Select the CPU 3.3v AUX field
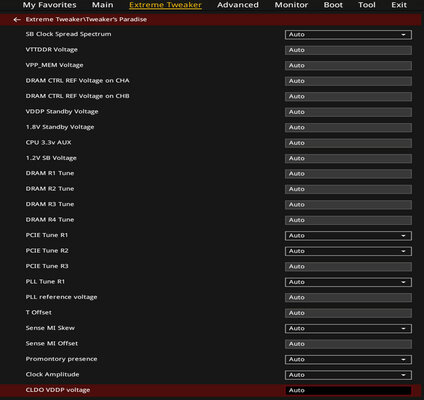This screenshot has height=400, width=424. (x=348, y=143)
